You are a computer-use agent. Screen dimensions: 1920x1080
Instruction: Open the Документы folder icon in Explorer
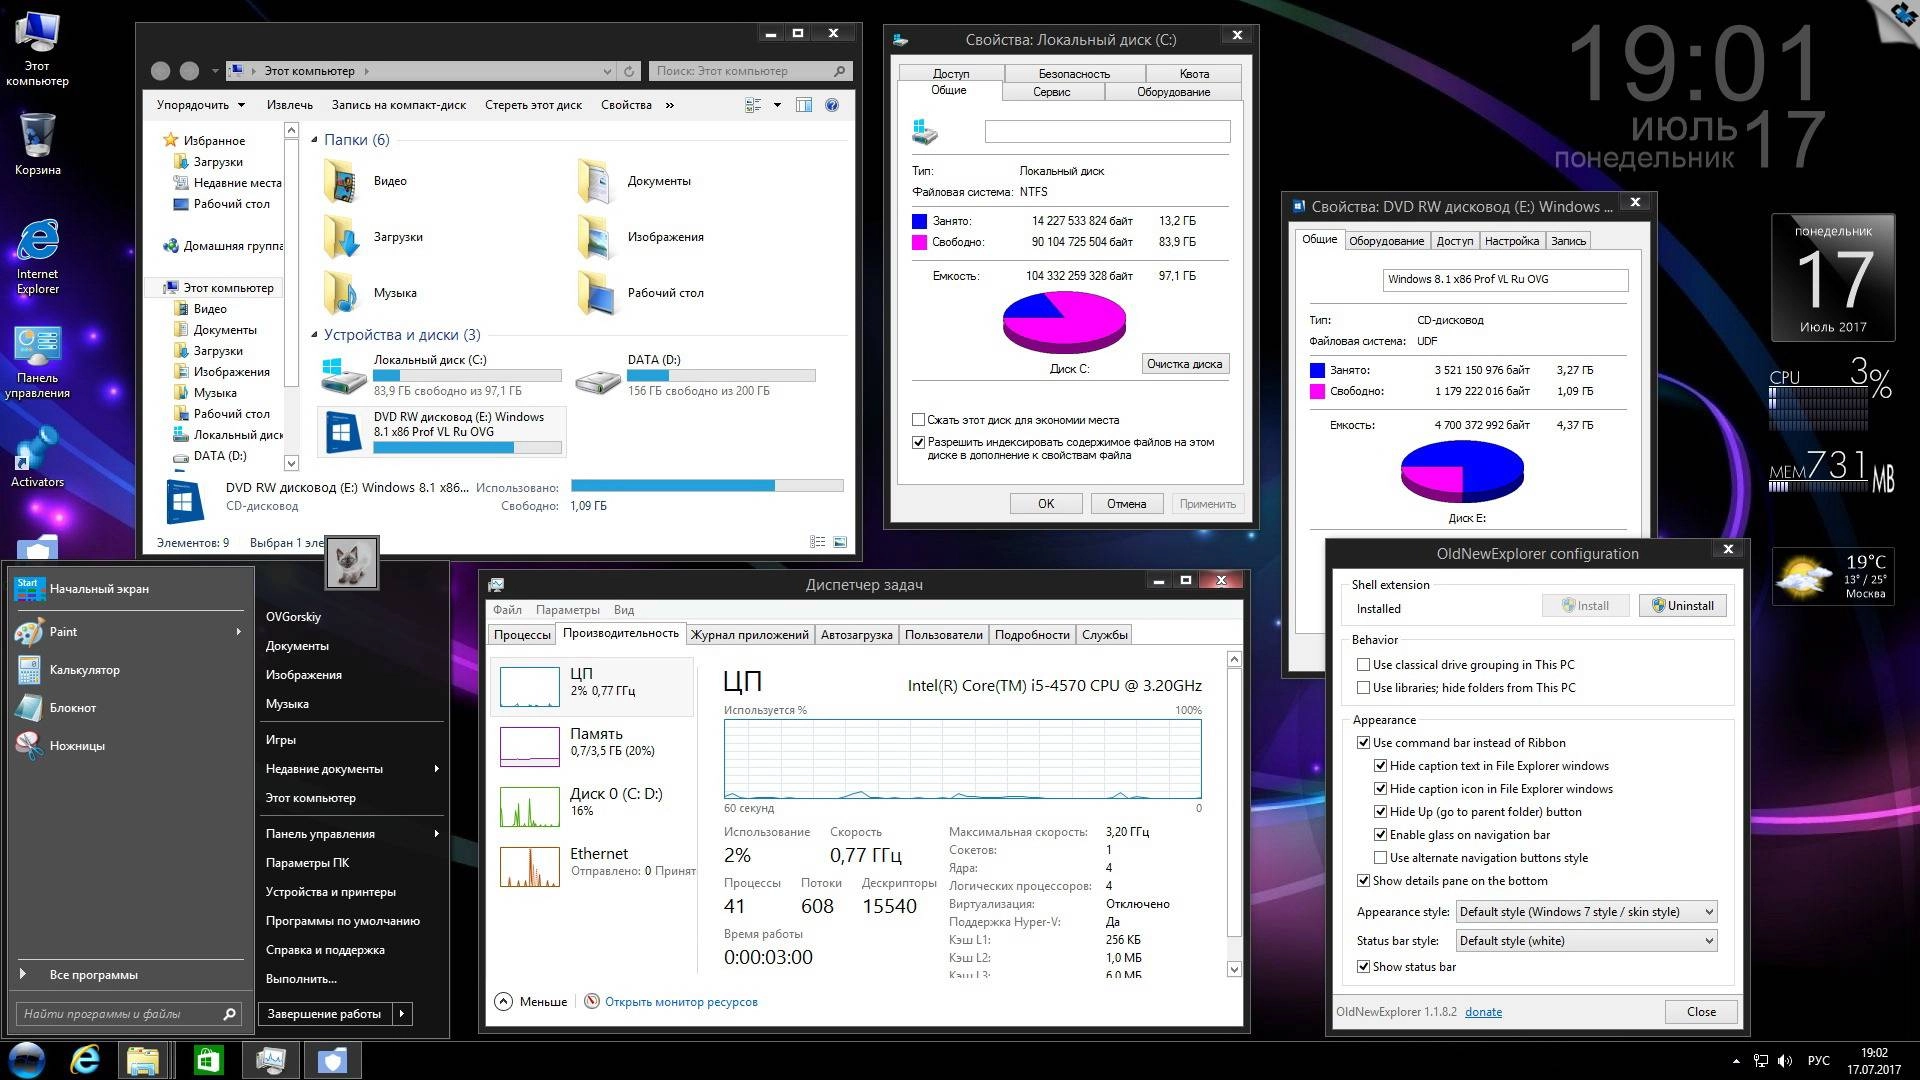[x=595, y=182]
